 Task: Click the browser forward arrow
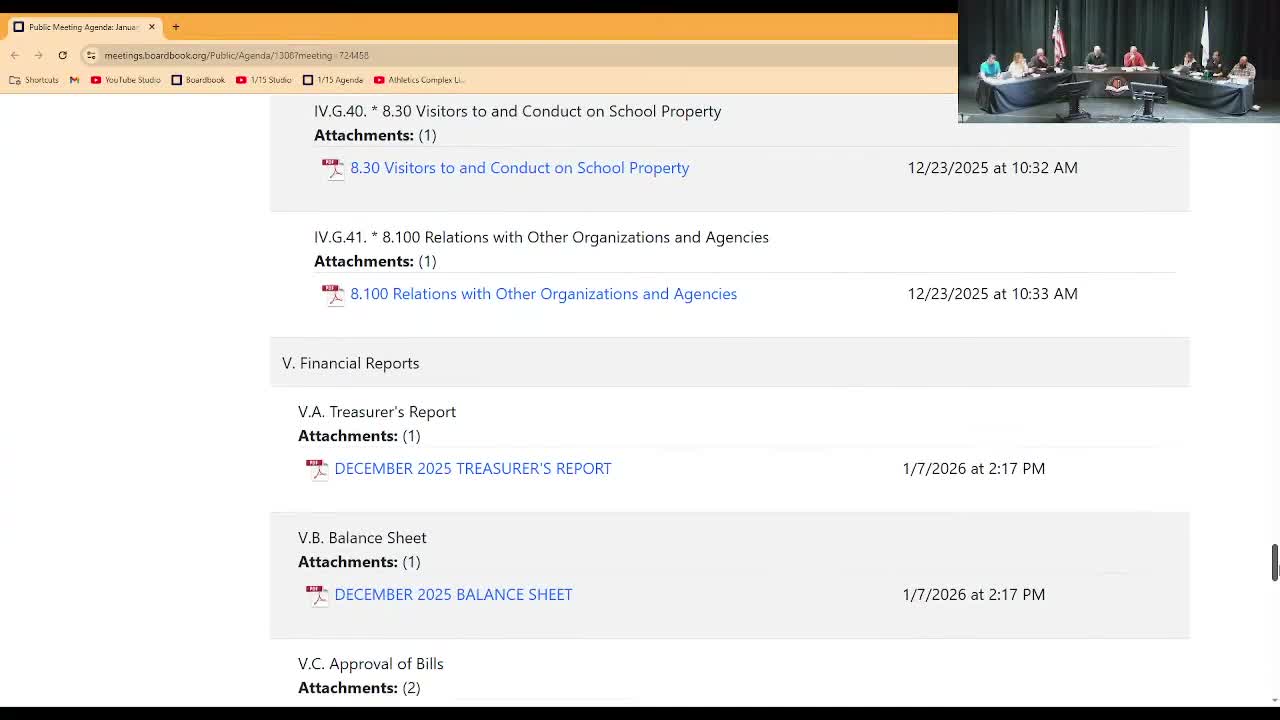click(38, 55)
